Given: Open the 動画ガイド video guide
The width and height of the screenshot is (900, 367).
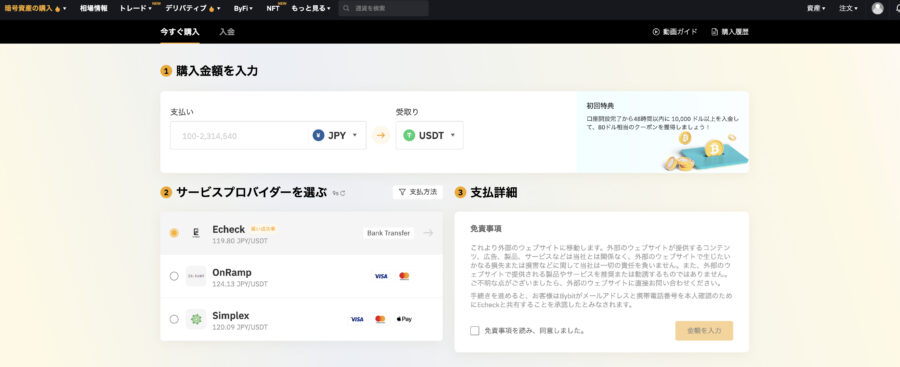Looking at the screenshot, I should click(675, 32).
